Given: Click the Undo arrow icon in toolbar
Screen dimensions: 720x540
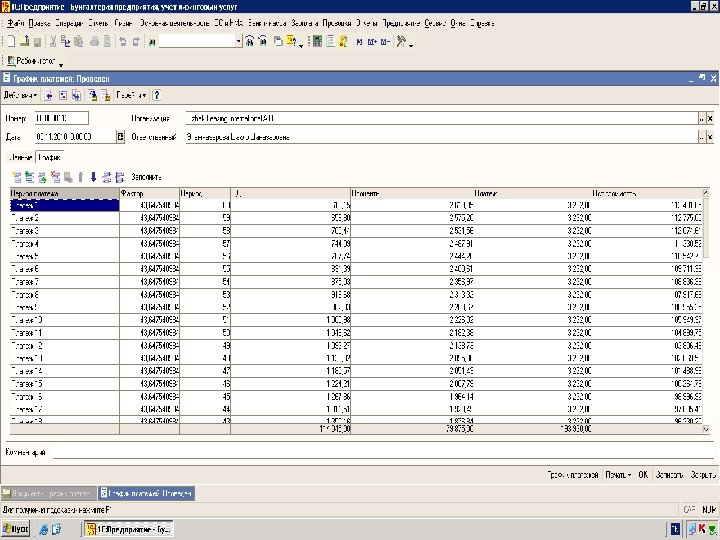Looking at the screenshot, I should (x=122, y=42).
